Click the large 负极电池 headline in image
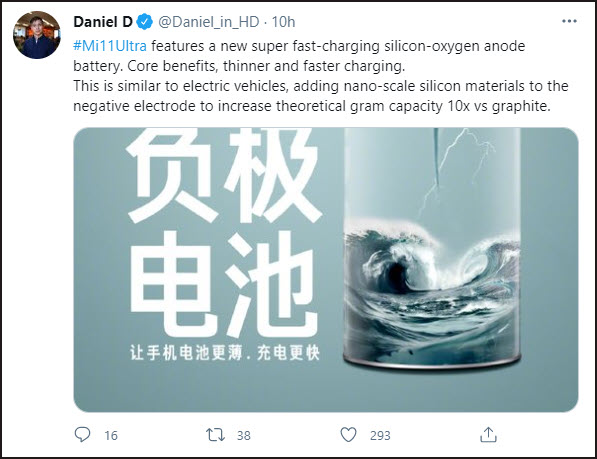The image size is (597, 459). click(225, 232)
